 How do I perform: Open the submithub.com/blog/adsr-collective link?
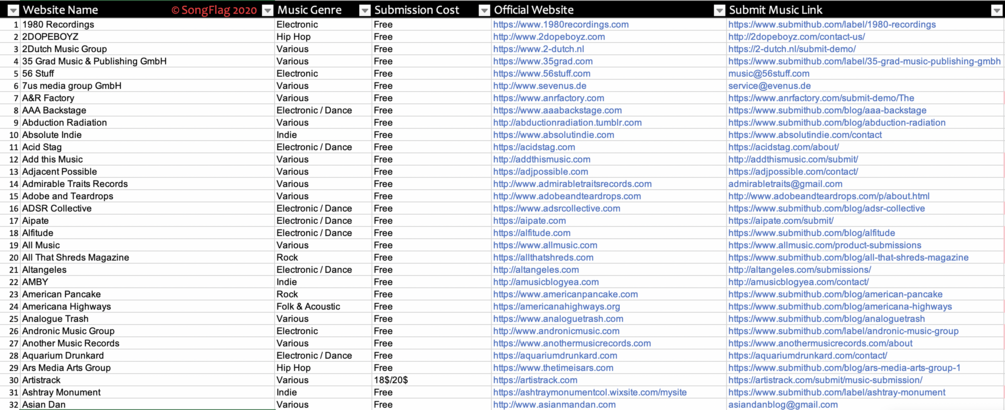click(827, 208)
